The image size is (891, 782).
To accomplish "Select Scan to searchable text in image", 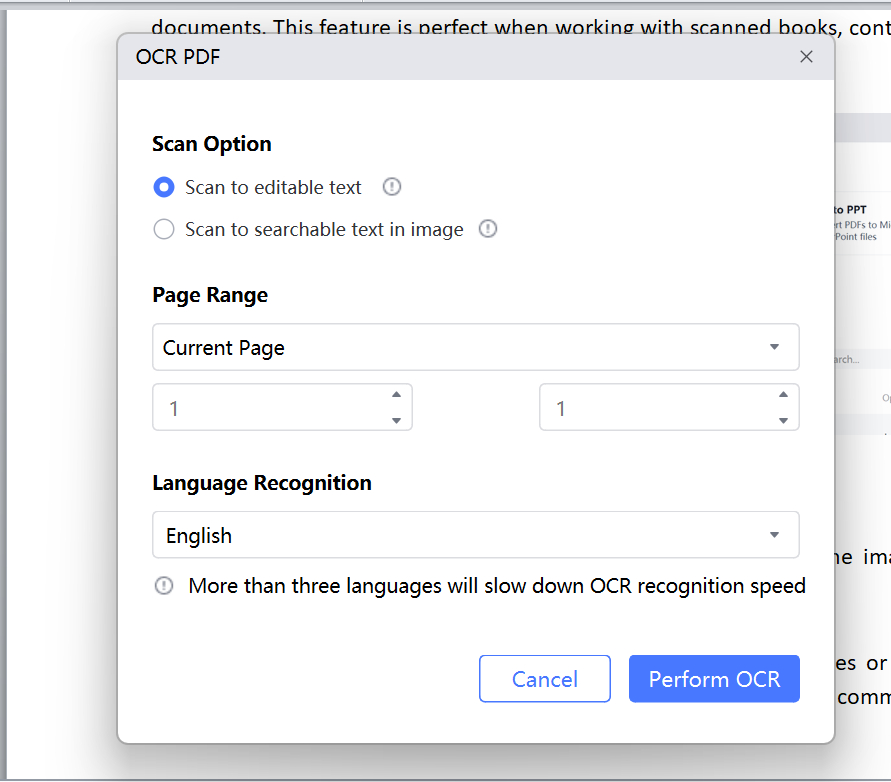I will [x=164, y=229].
